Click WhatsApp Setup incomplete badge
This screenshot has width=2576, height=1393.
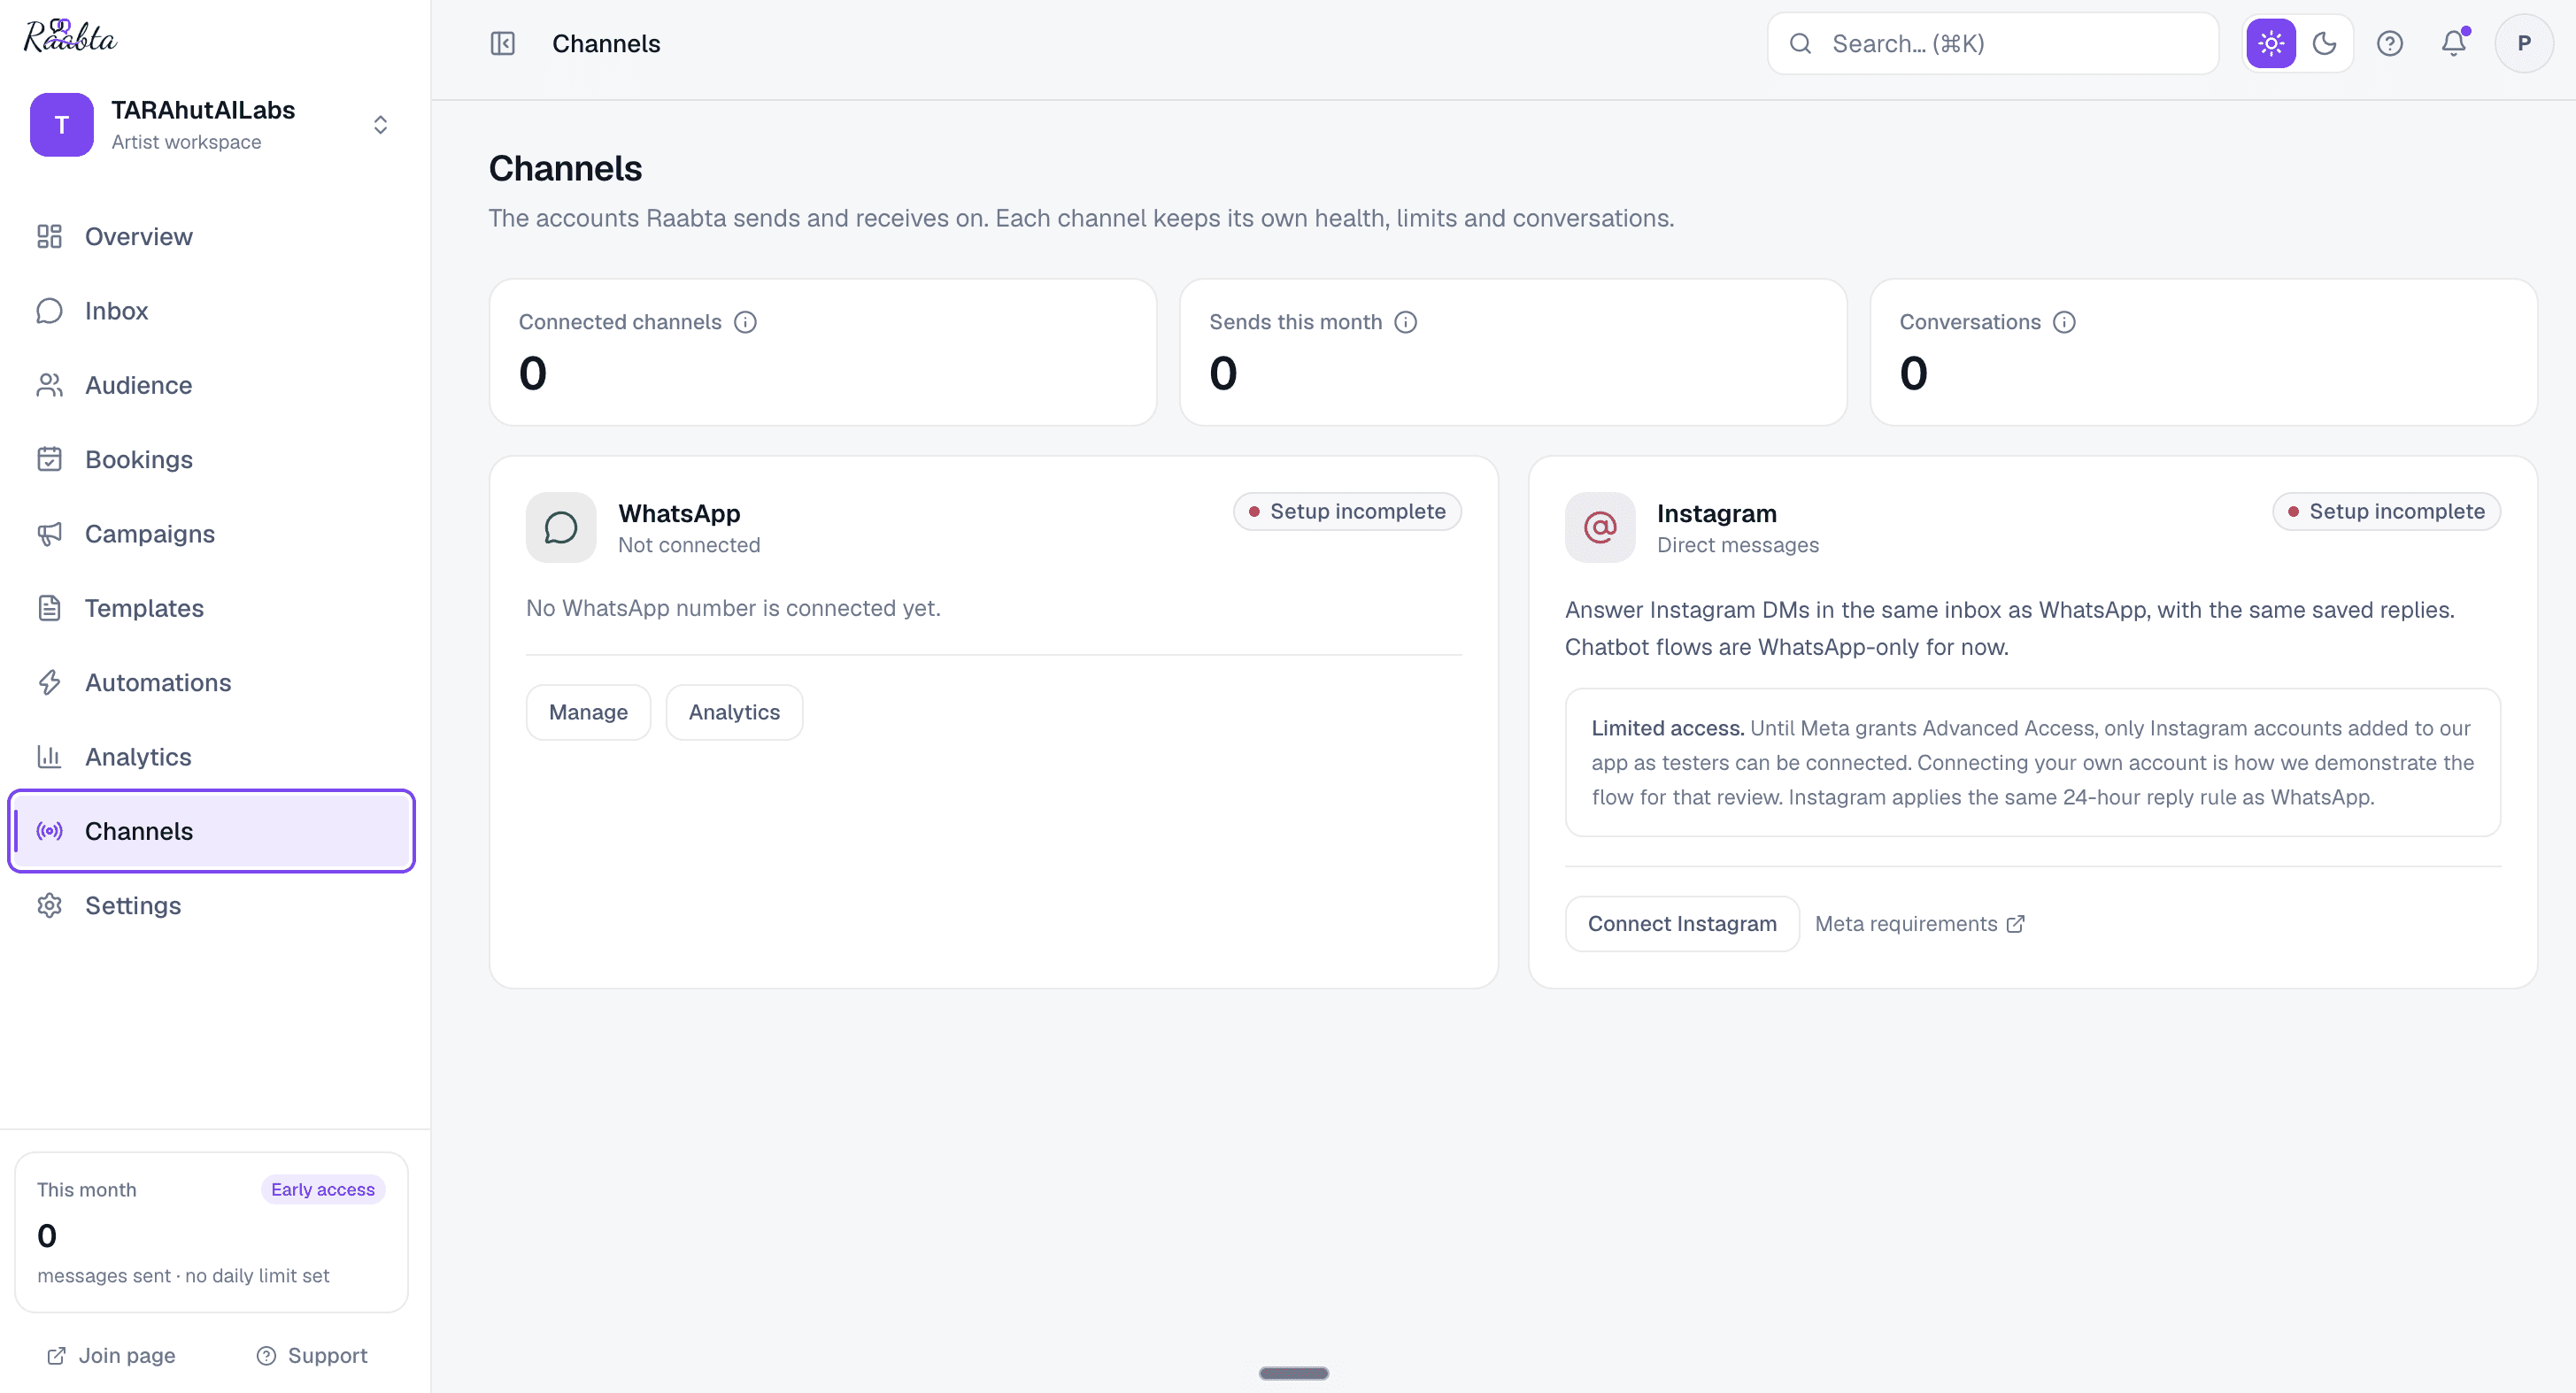click(x=1347, y=512)
